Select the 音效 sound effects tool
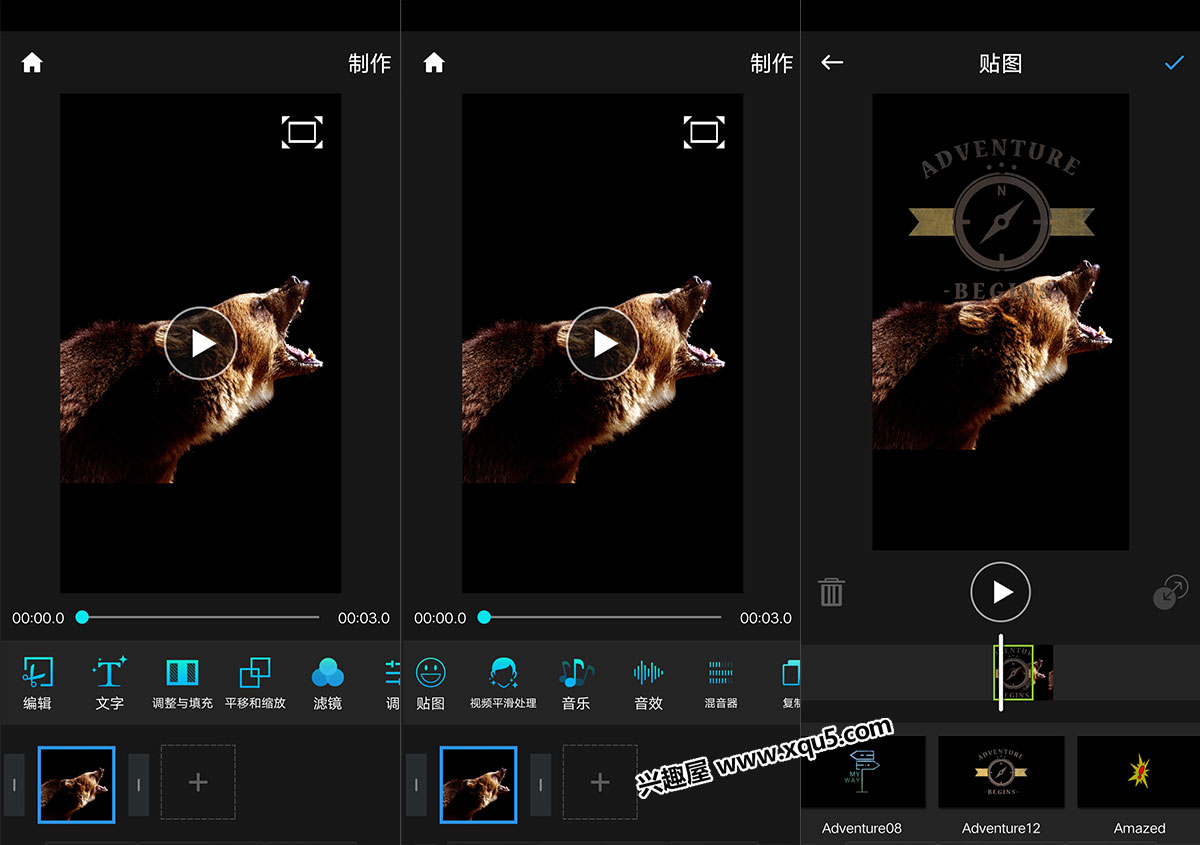1200x845 pixels. tap(648, 683)
